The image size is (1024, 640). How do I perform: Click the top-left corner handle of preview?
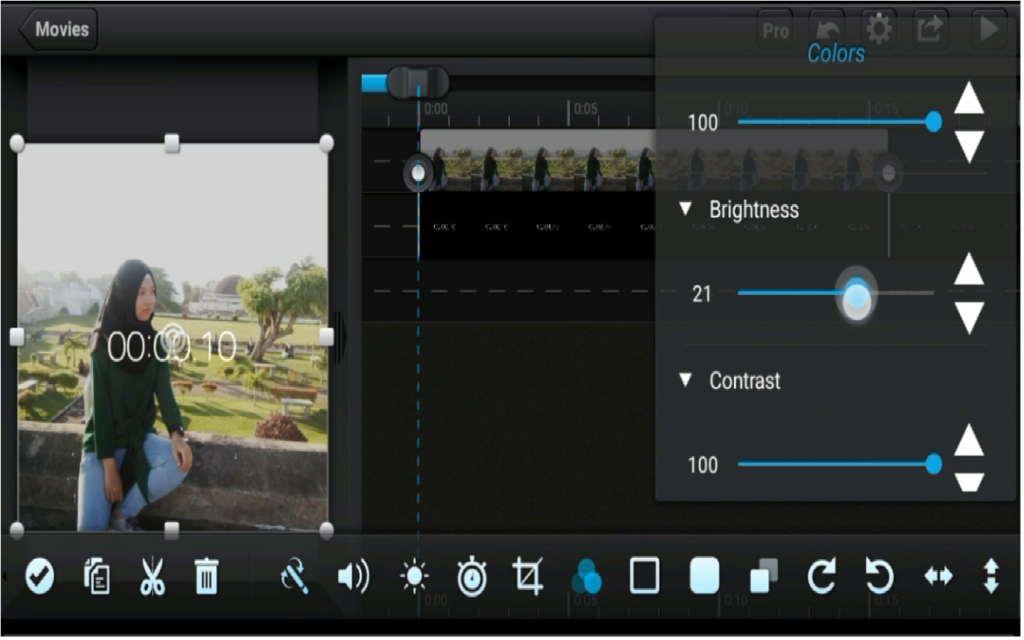click(x=18, y=143)
